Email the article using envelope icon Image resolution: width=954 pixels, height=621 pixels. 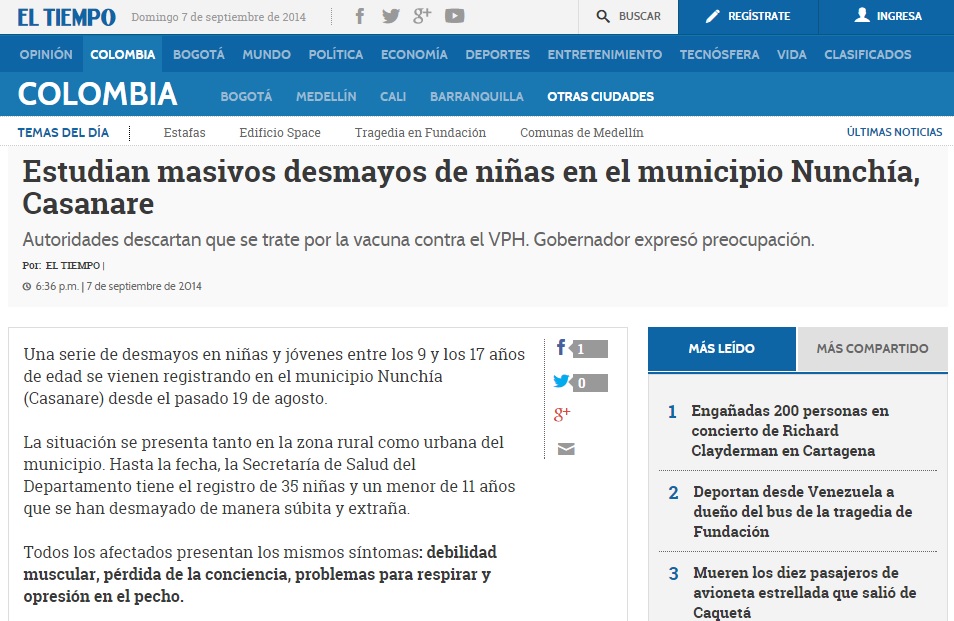[566, 449]
